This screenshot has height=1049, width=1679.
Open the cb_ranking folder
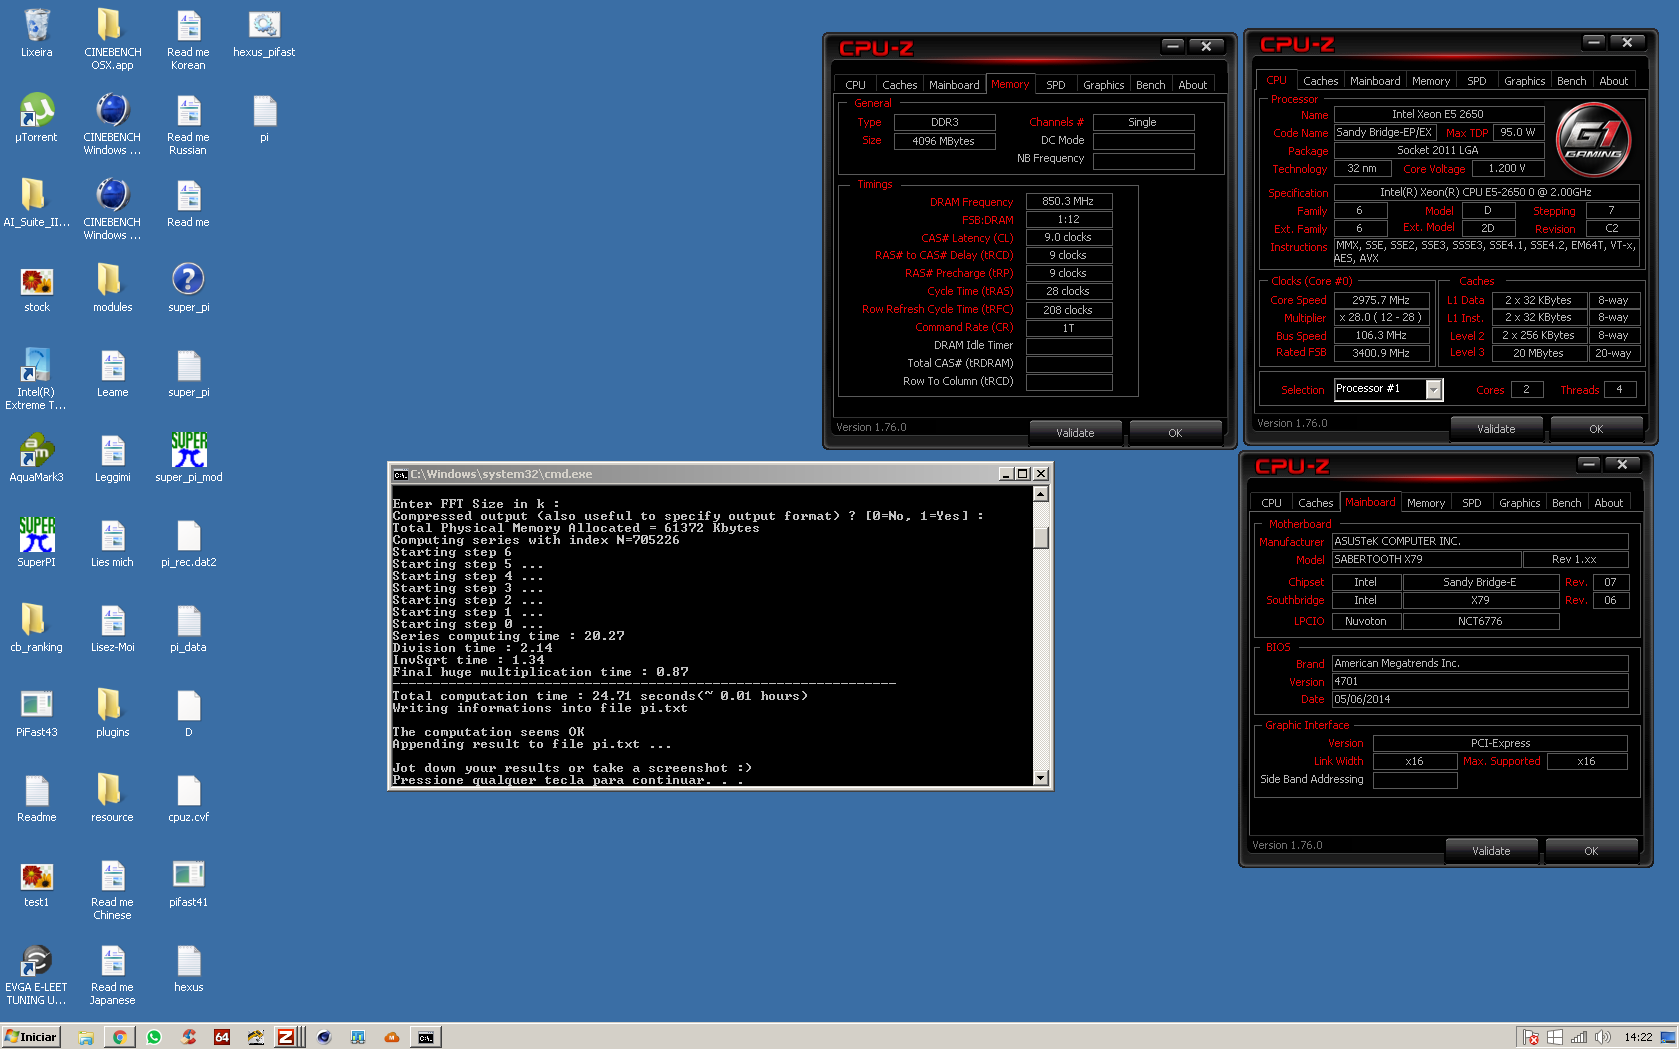click(x=37, y=627)
